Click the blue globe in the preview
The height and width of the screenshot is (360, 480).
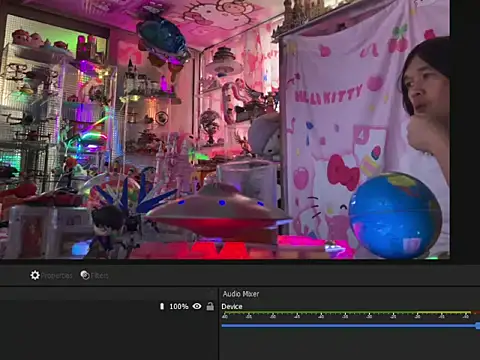pyautogui.click(x=395, y=215)
